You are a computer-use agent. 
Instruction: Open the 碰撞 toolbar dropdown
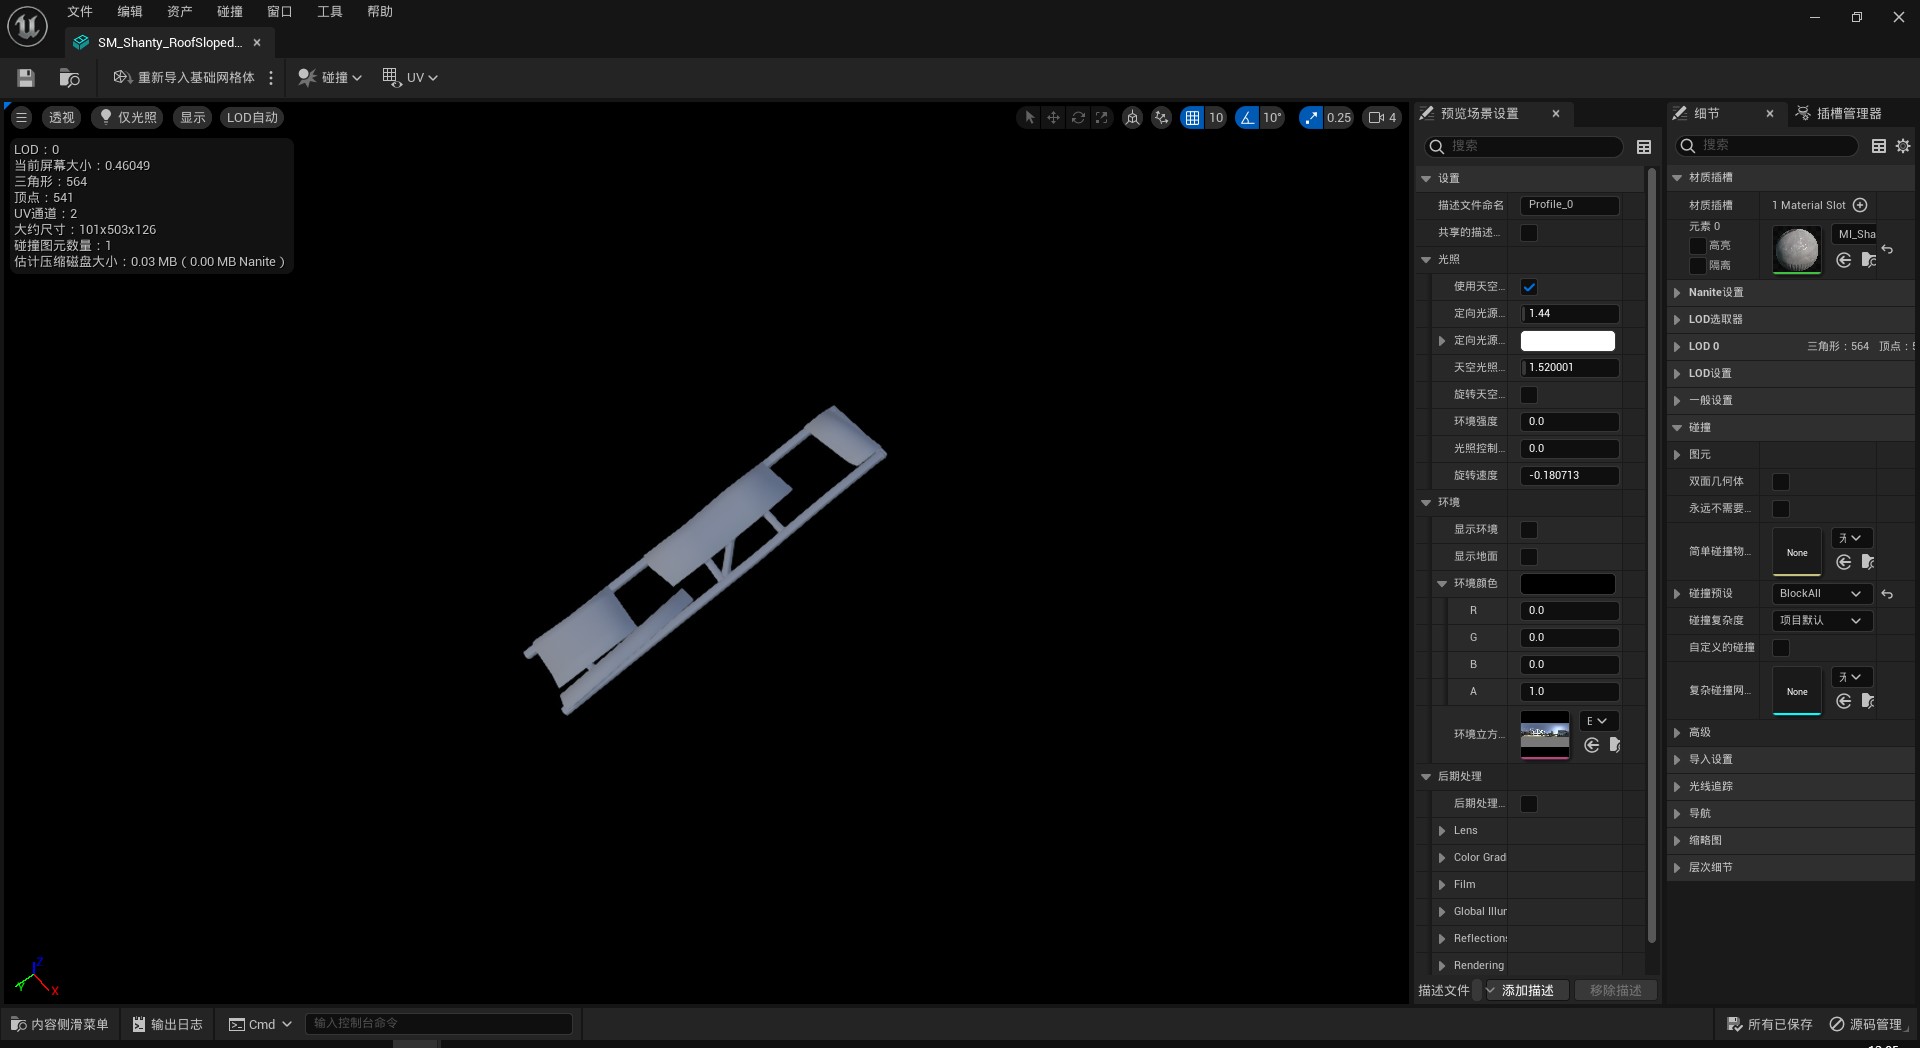(x=329, y=77)
